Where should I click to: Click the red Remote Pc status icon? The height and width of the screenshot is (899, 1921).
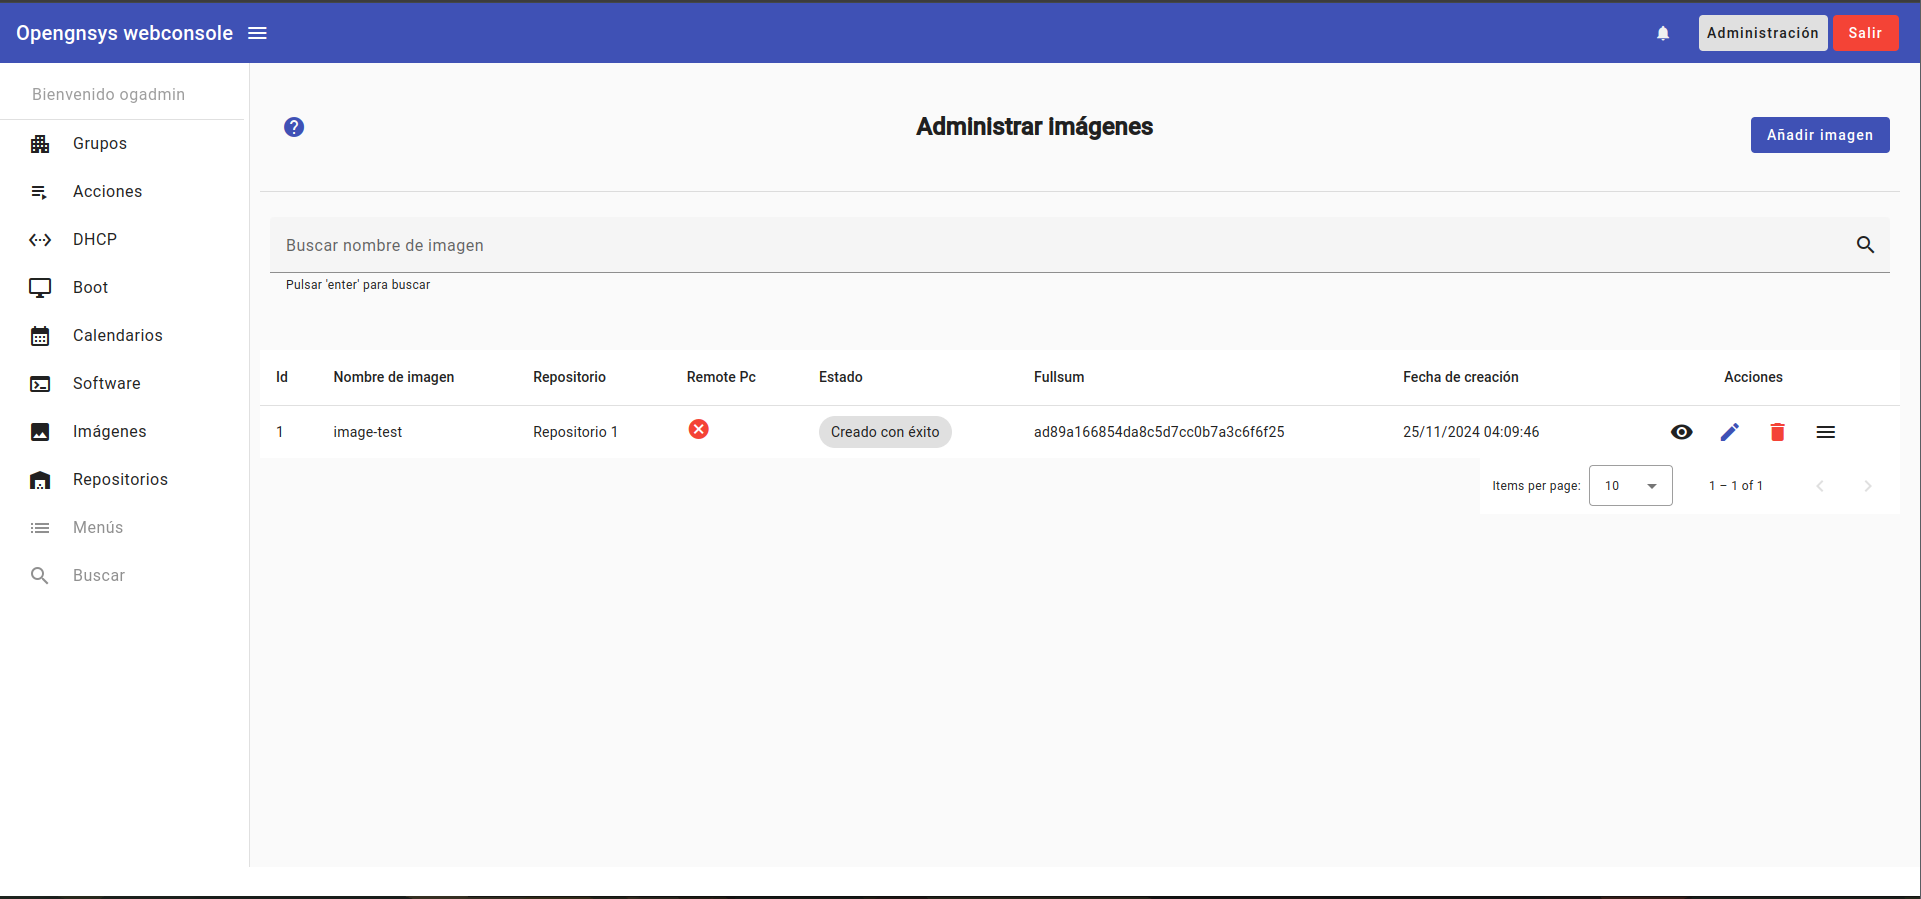[x=699, y=429]
